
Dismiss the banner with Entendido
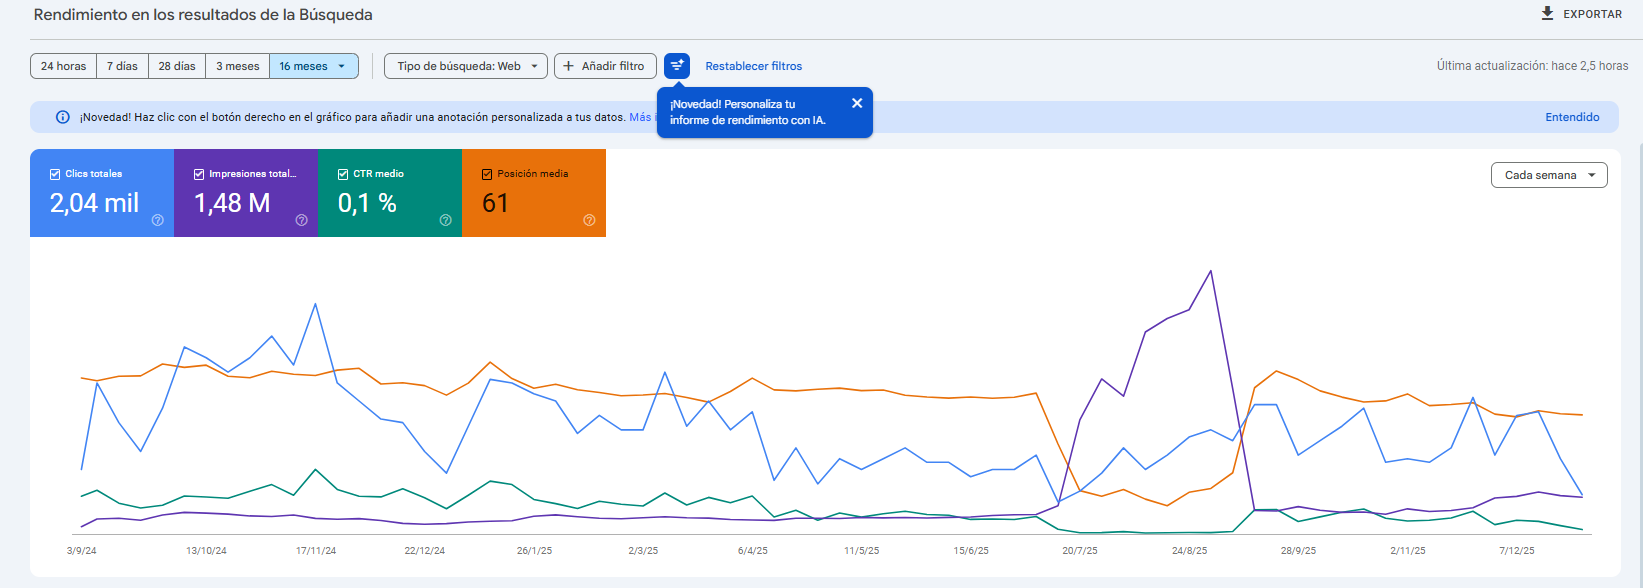(1572, 117)
